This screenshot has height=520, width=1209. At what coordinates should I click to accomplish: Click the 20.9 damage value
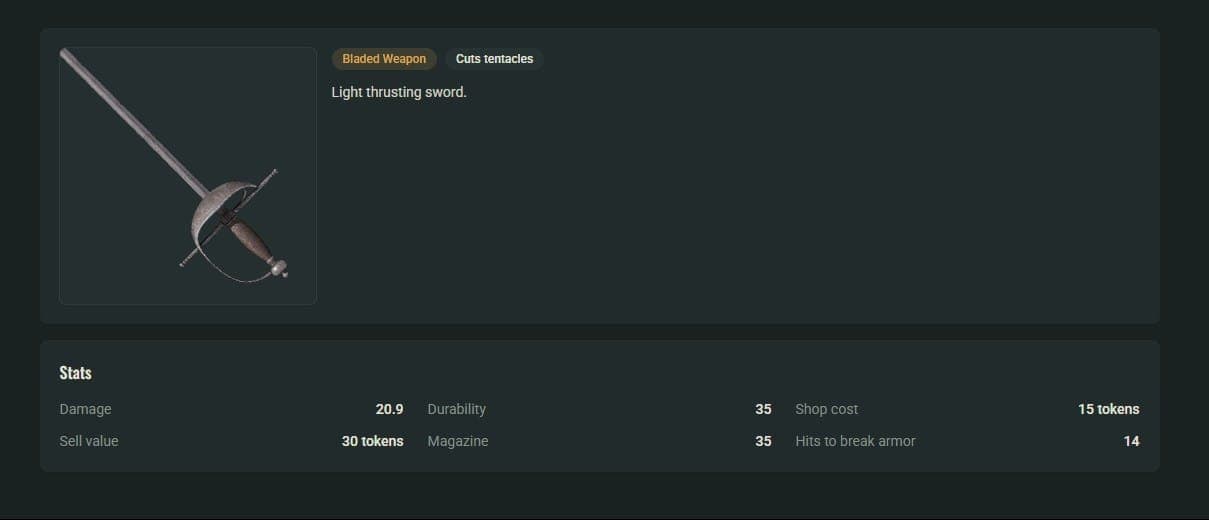389,409
